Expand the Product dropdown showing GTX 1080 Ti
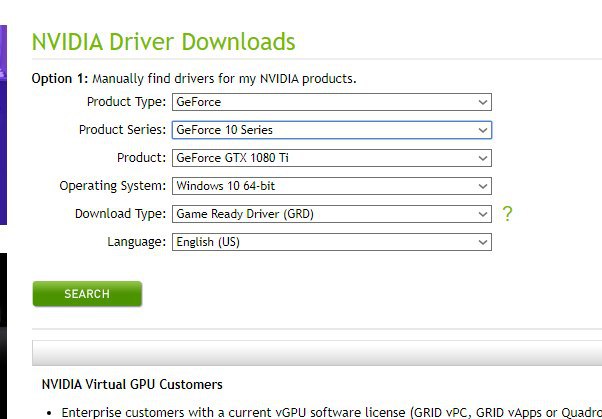Viewport: 602px width, 419px height. pos(332,158)
